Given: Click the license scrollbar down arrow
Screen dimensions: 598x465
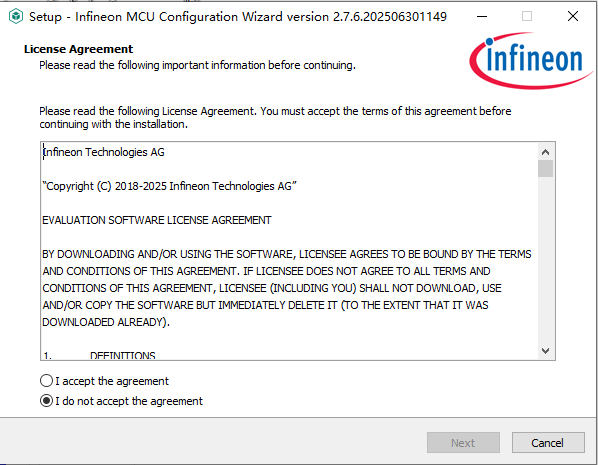Looking at the screenshot, I should click(x=545, y=351).
